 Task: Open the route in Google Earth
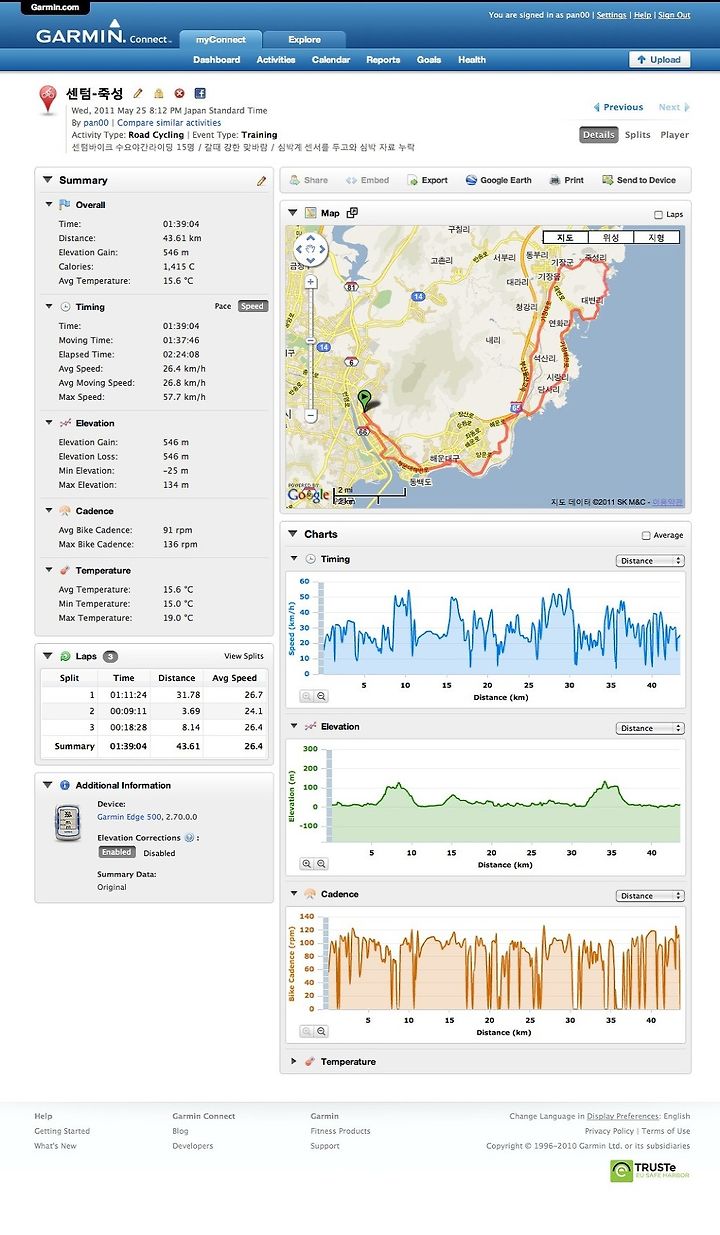(499, 180)
